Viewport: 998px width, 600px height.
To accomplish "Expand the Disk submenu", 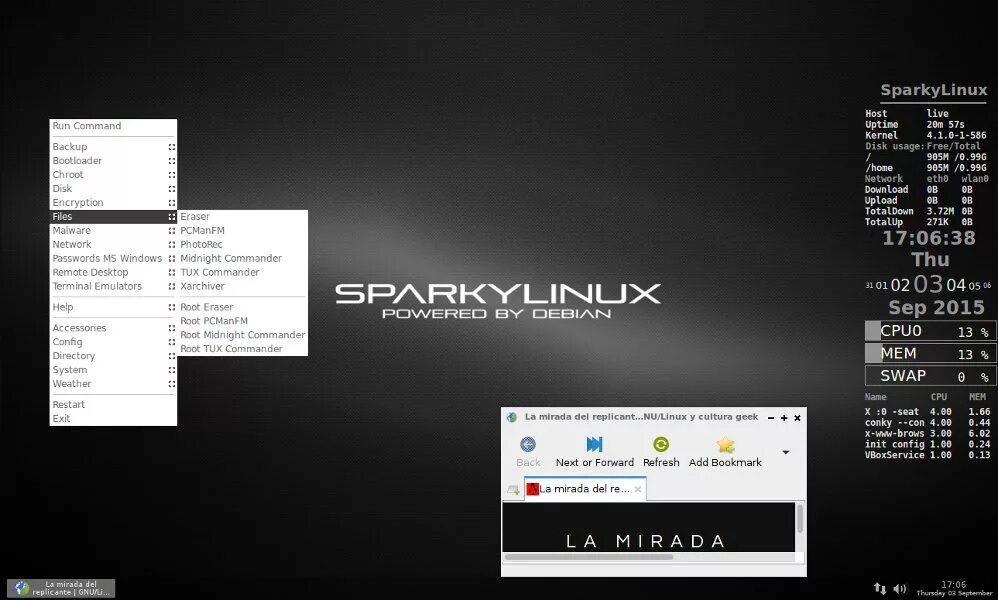I will pyautogui.click(x=113, y=188).
